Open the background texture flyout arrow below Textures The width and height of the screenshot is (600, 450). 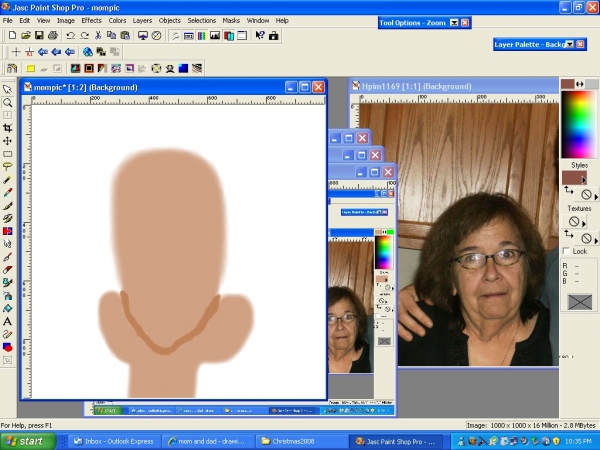596,240
